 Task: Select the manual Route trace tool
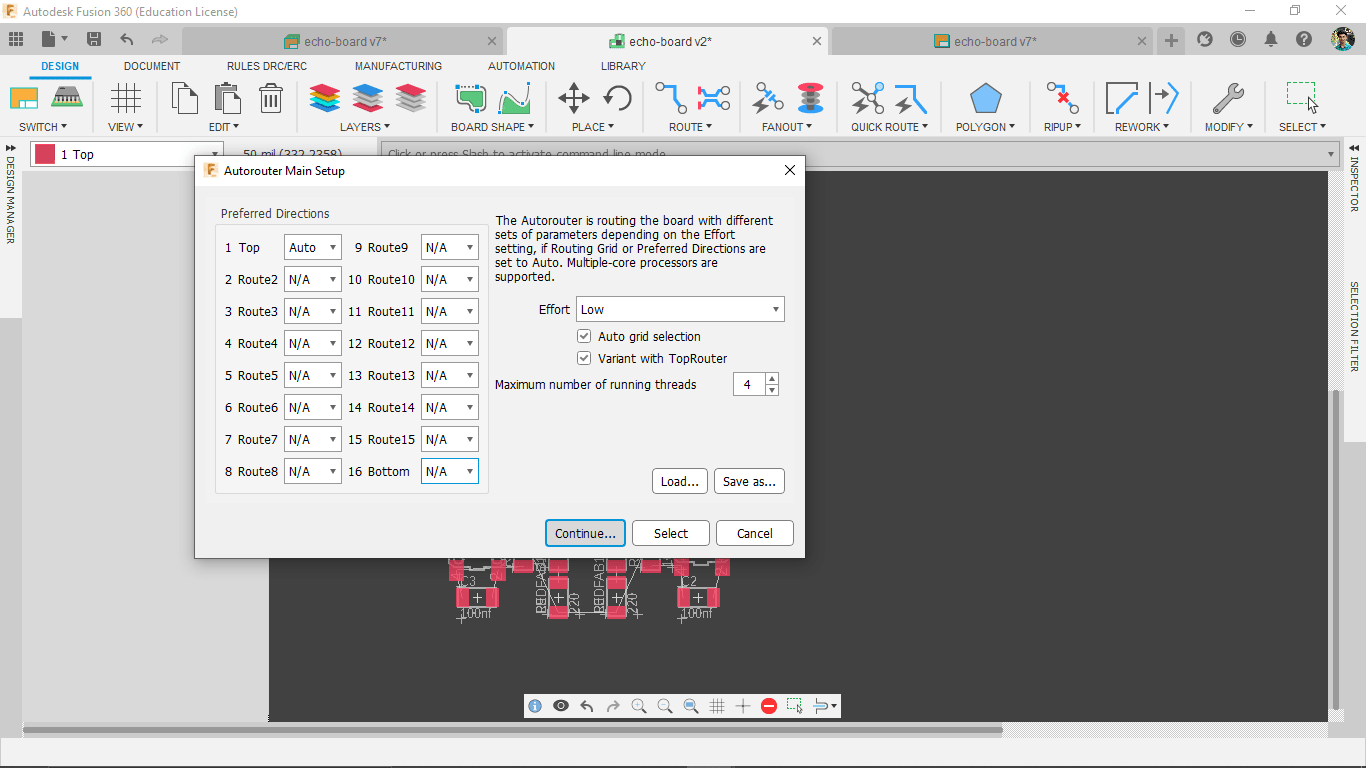(671, 98)
